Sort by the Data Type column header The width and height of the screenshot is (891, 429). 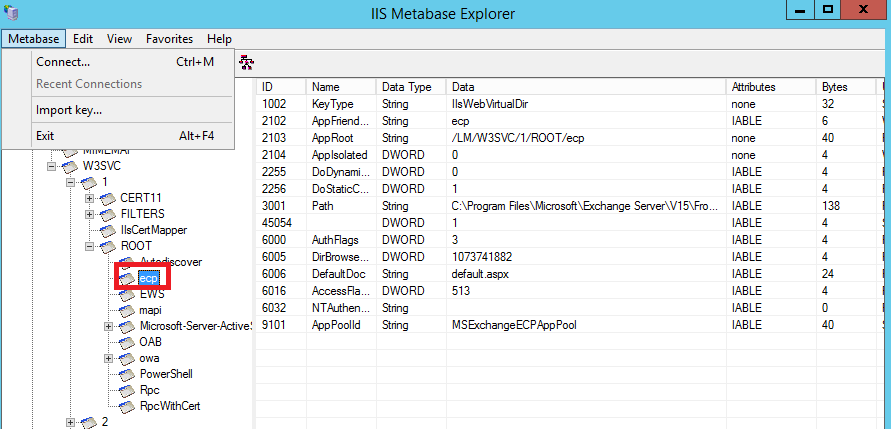406,87
